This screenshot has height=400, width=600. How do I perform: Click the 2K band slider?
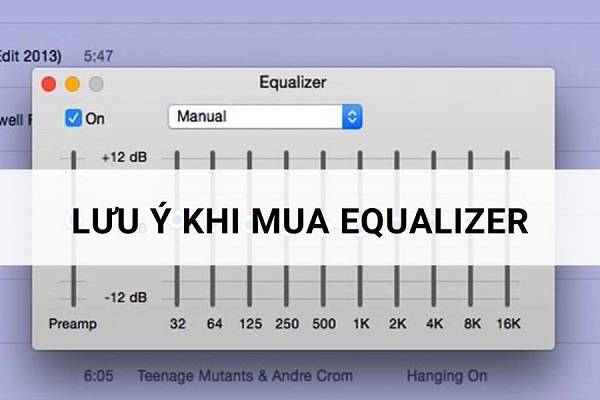[x=397, y=229]
